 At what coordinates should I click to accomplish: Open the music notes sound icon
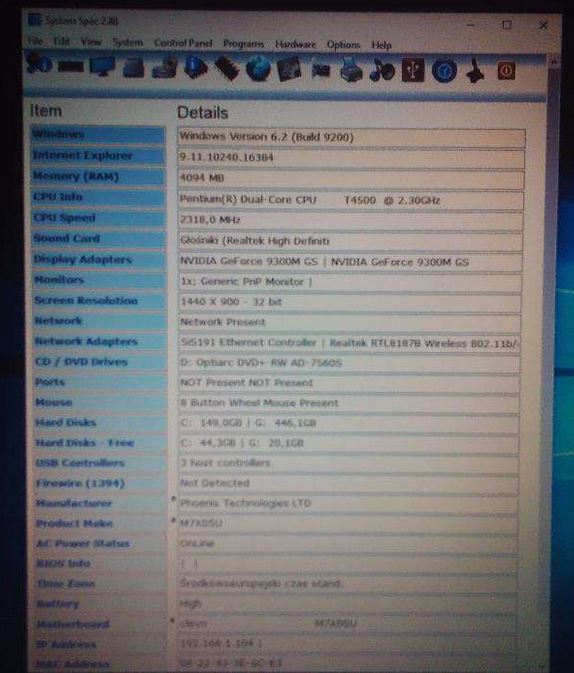[x=382, y=71]
